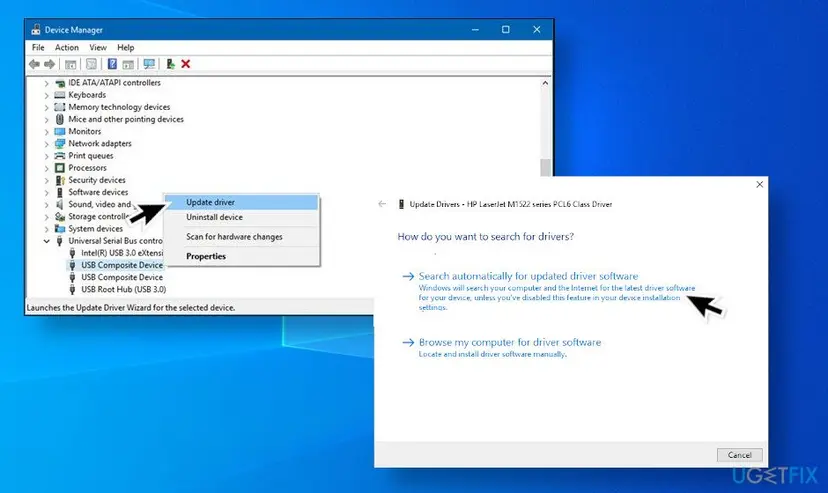Select the System devices label
828x493 pixels.
point(95,229)
